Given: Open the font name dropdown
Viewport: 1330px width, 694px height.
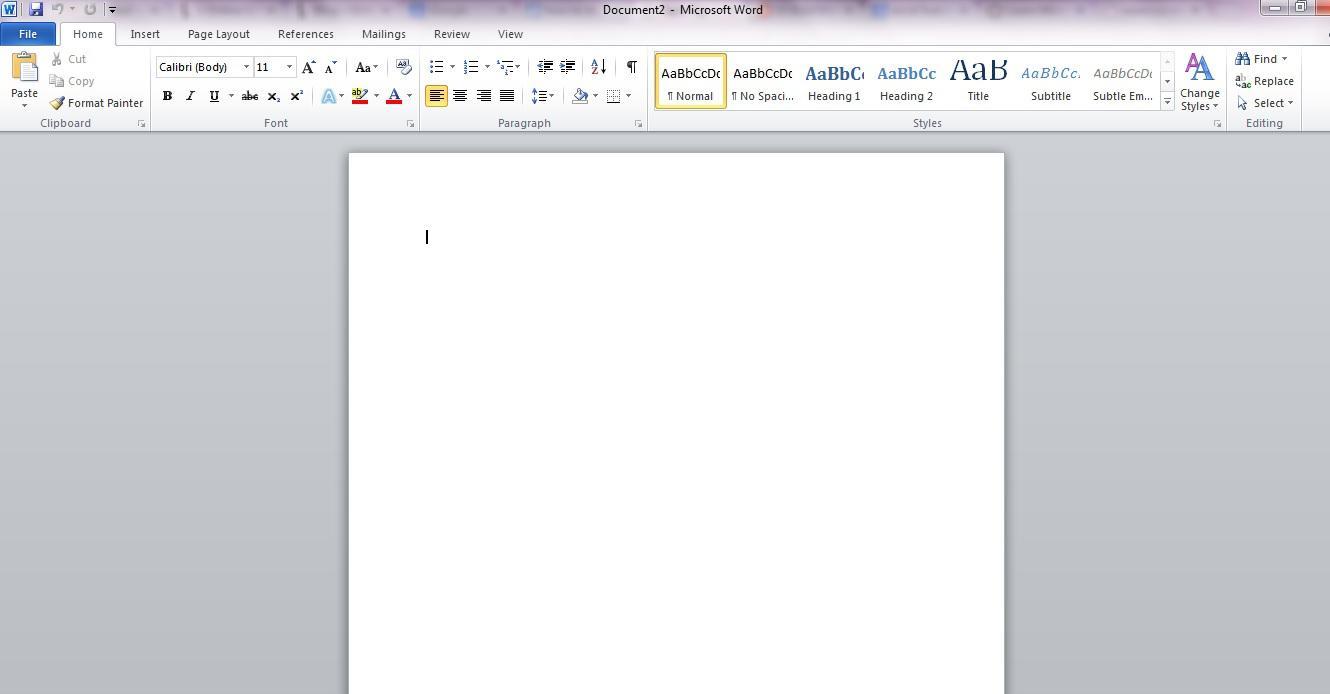Looking at the screenshot, I should coord(246,67).
